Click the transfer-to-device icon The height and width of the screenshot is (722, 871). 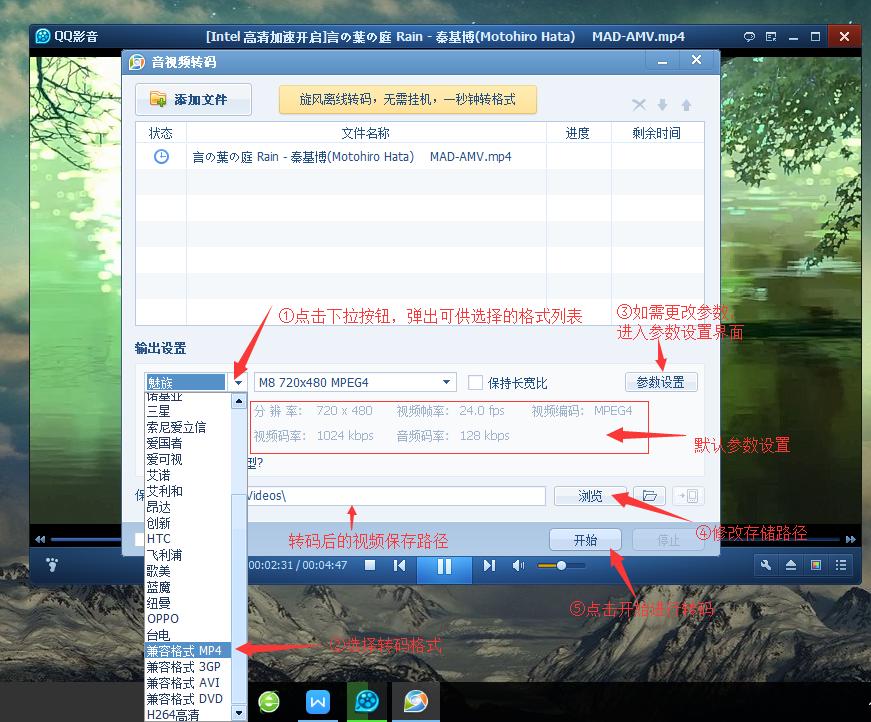coord(690,495)
